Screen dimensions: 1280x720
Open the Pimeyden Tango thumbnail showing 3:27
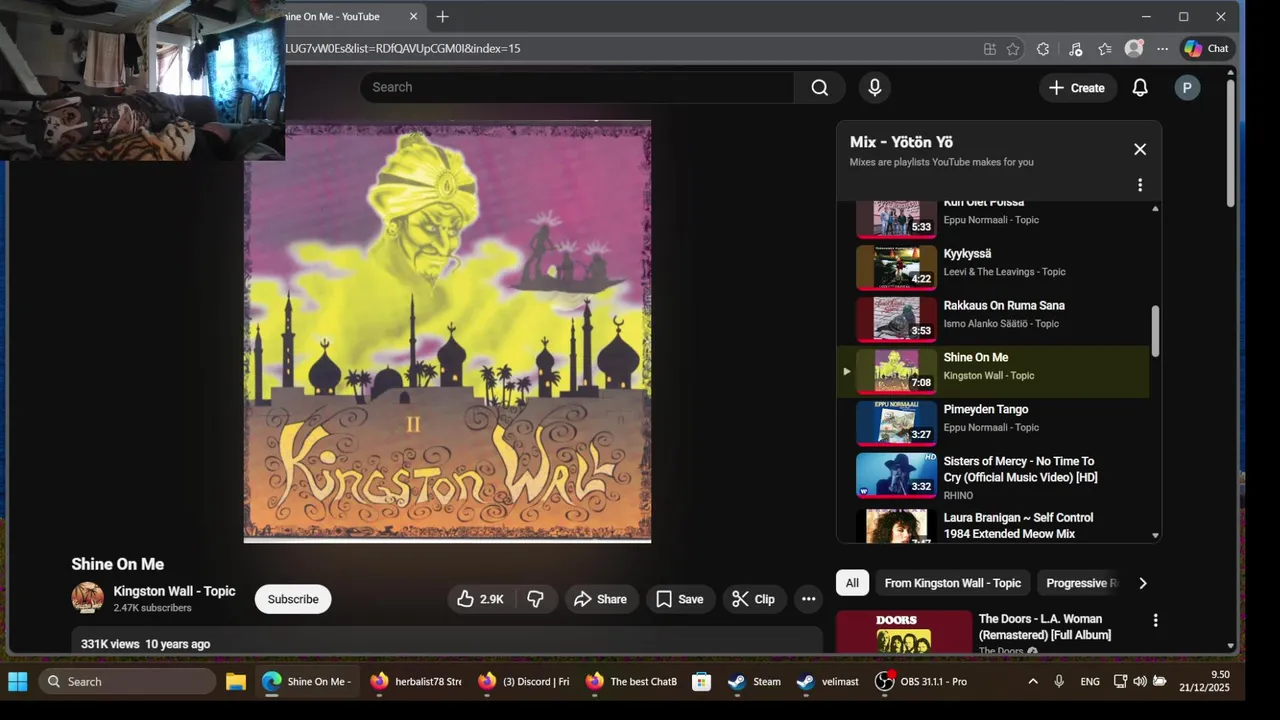point(896,423)
